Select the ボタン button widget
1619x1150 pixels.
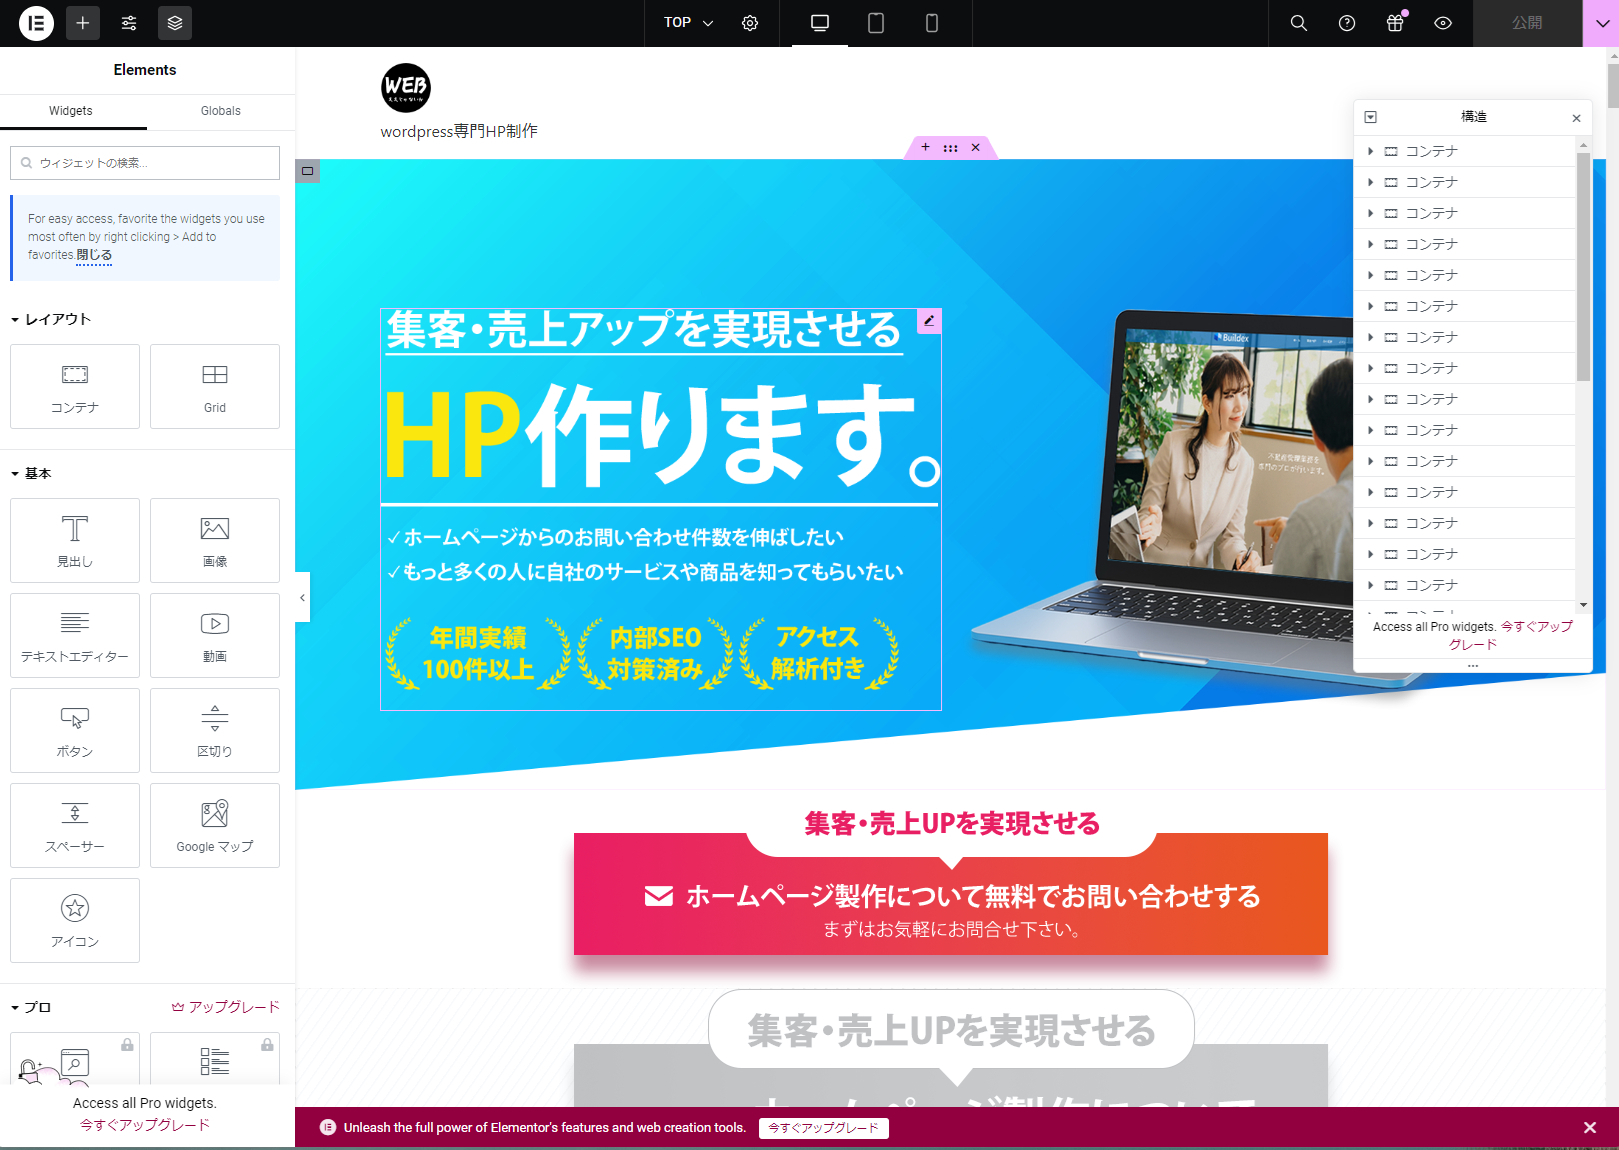[x=75, y=731]
